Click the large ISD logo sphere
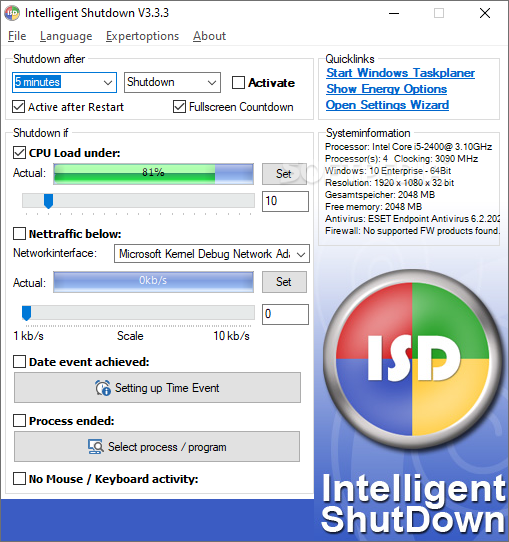The width and height of the screenshot is (509, 542). [413, 359]
